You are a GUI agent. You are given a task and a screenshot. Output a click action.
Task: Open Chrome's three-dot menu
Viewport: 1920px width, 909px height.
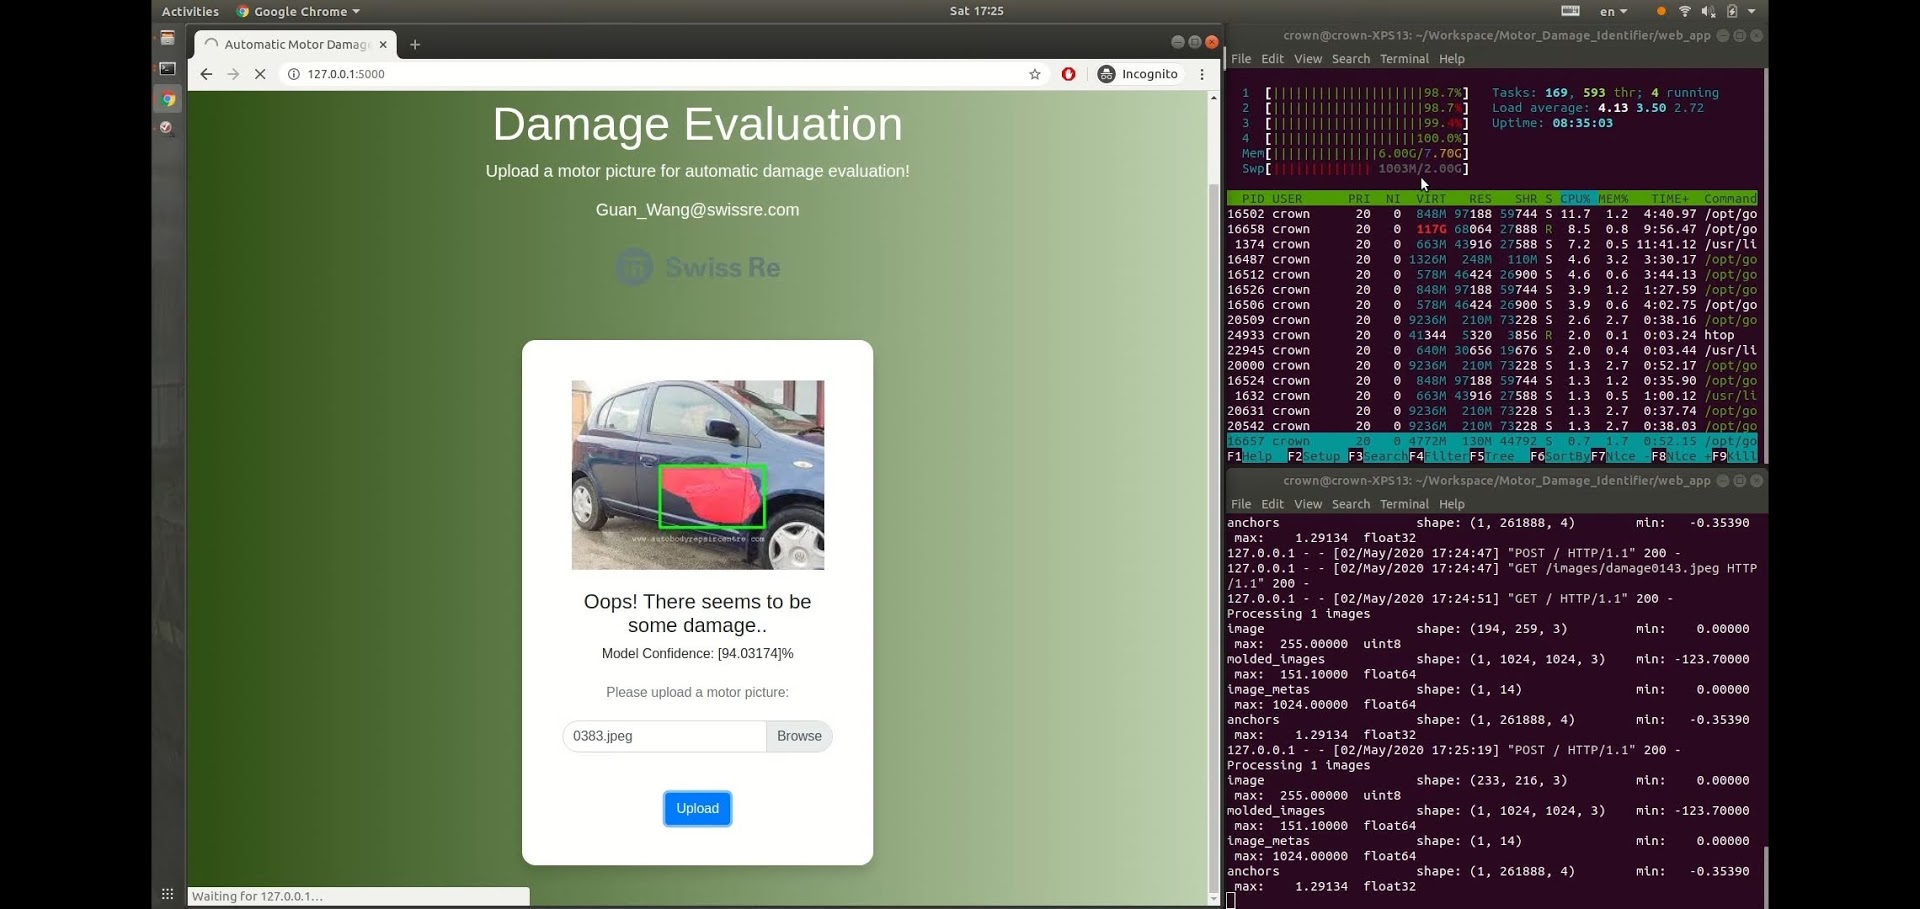(x=1202, y=74)
